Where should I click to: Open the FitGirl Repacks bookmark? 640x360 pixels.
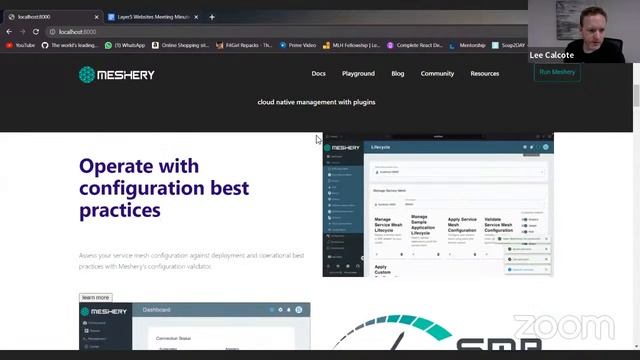[244, 45]
